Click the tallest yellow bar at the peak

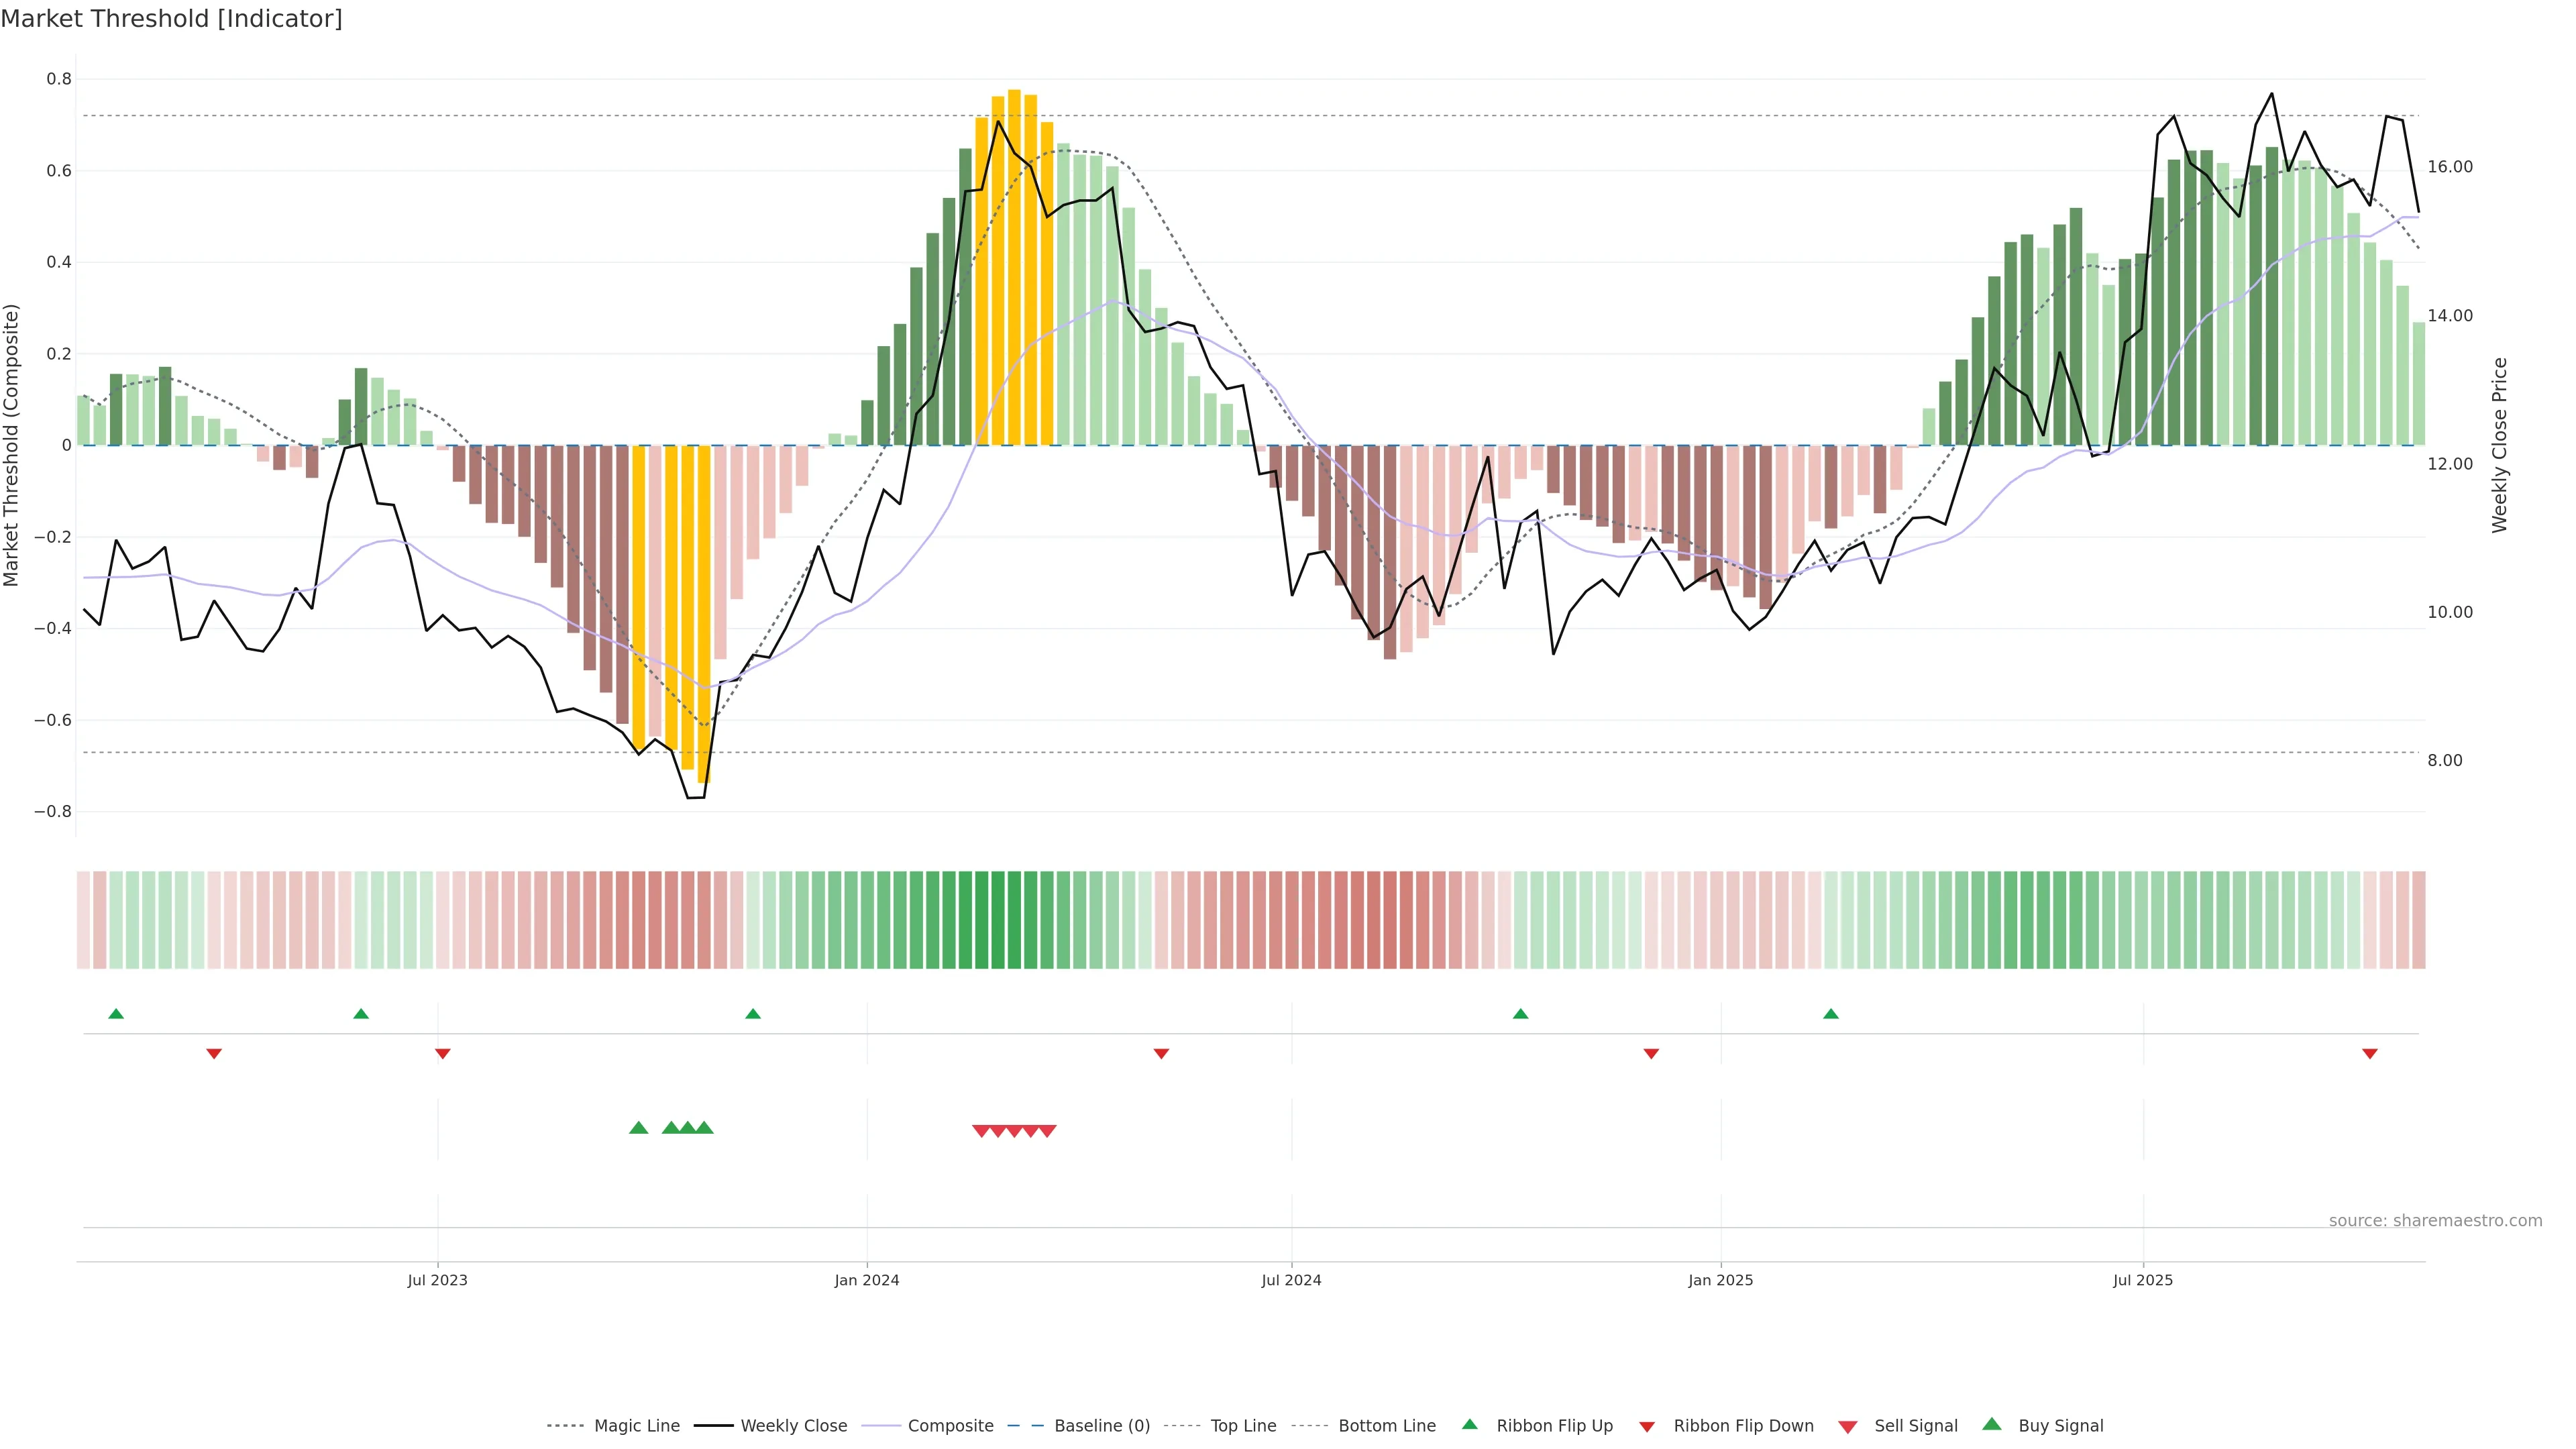1014,267
